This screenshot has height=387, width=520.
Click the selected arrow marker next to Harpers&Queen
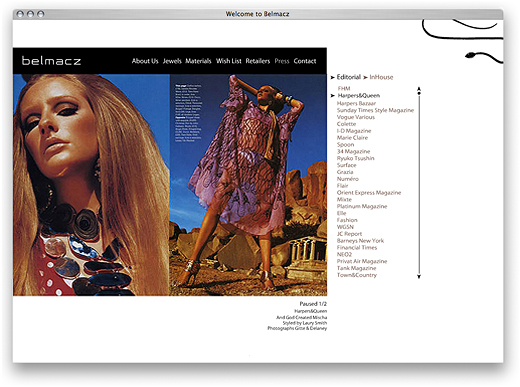tap(332, 96)
